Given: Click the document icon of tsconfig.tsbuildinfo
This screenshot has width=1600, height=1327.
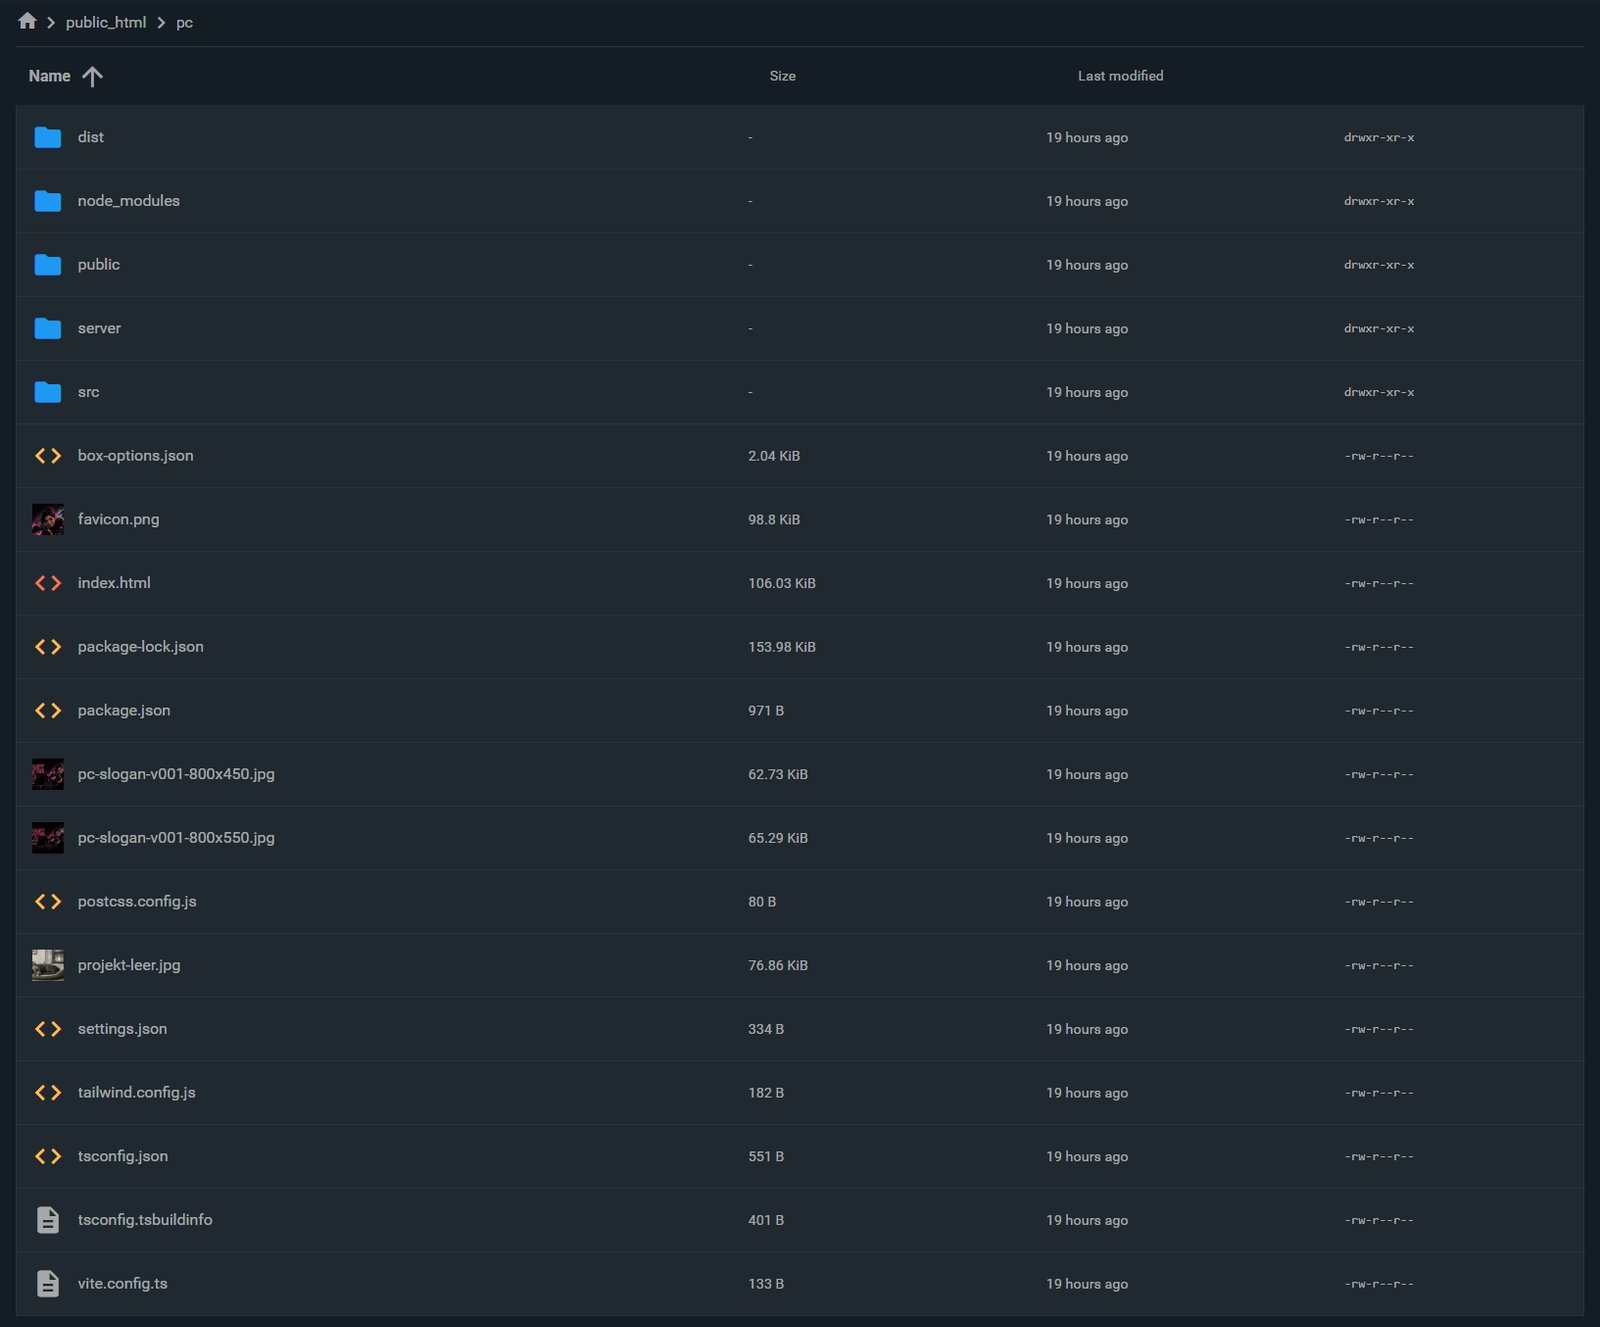Looking at the screenshot, I should point(48,1220).
